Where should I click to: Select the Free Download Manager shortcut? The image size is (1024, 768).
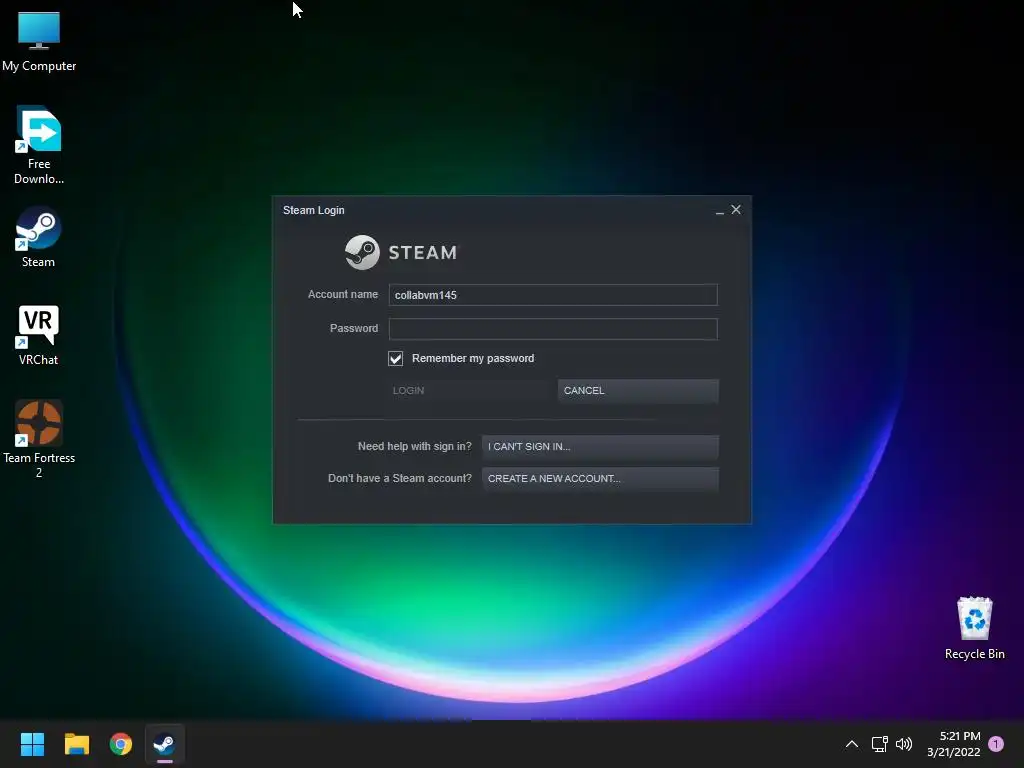39,145
